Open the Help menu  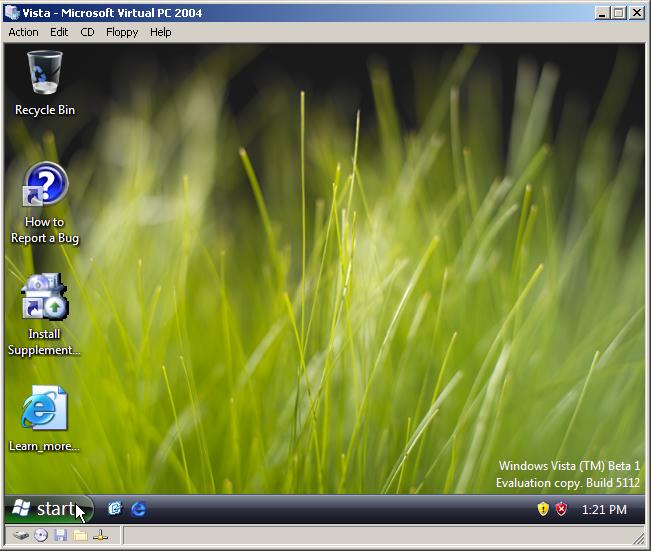(161, 32)
